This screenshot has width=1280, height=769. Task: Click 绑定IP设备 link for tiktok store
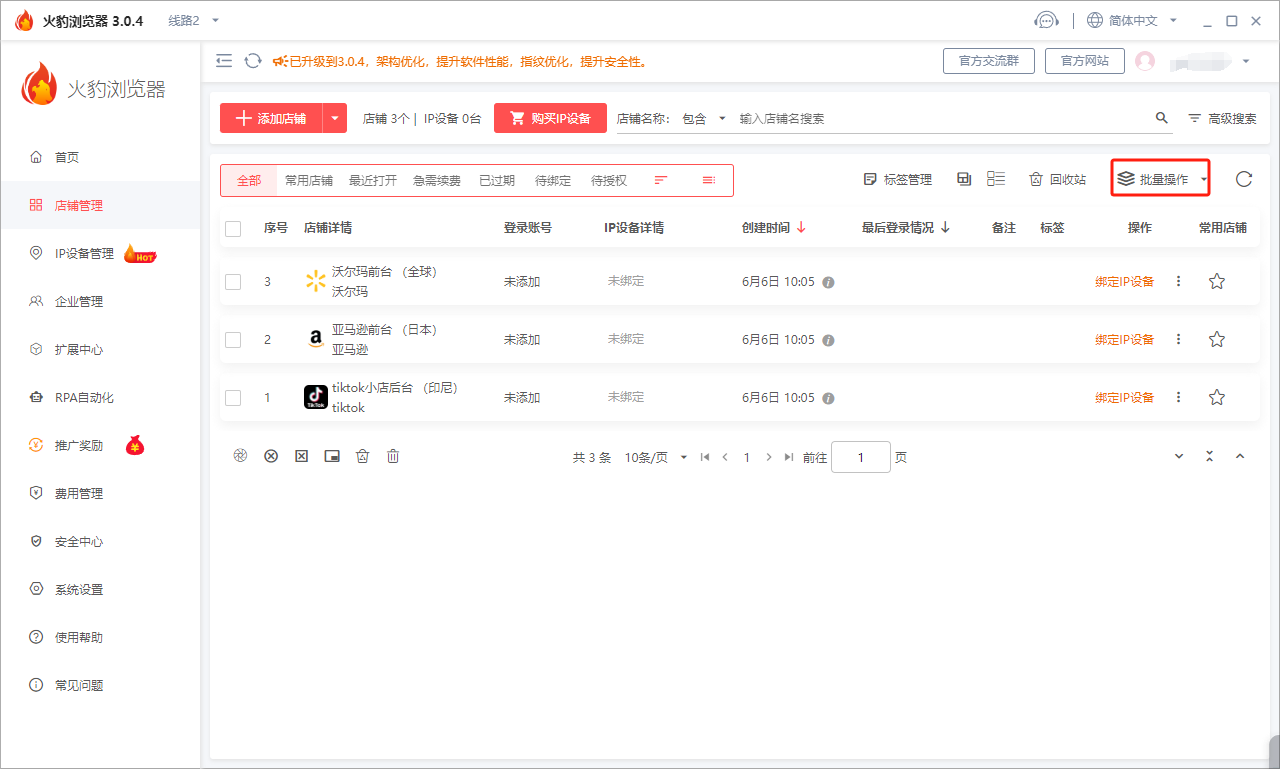coord(1124,398)
